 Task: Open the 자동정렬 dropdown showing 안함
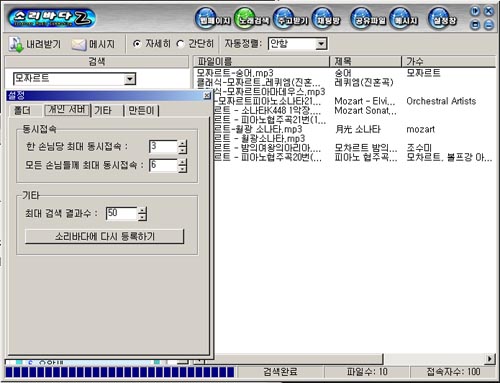click(298, 44)
